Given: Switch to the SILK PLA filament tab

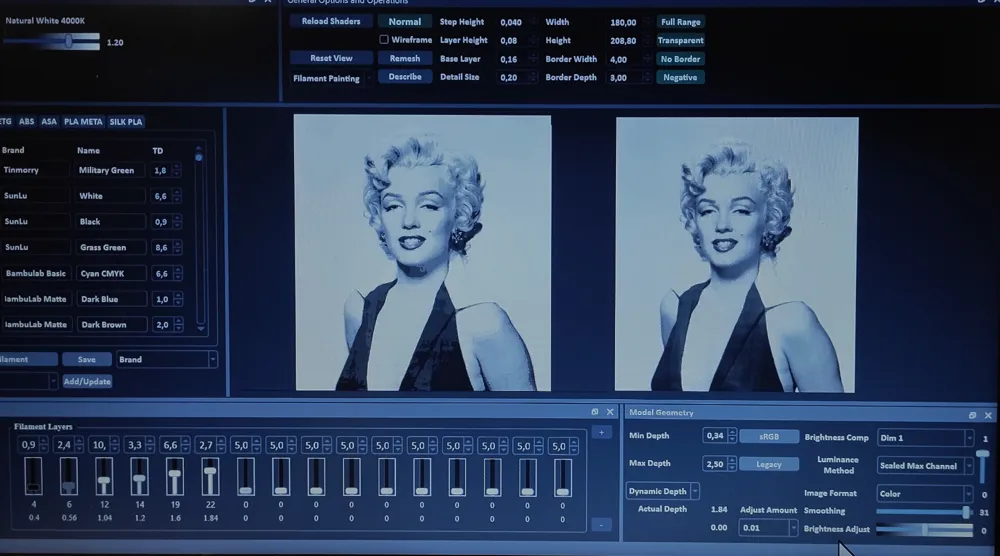Looking at the screenshot, I should click(x=126, y=121).
